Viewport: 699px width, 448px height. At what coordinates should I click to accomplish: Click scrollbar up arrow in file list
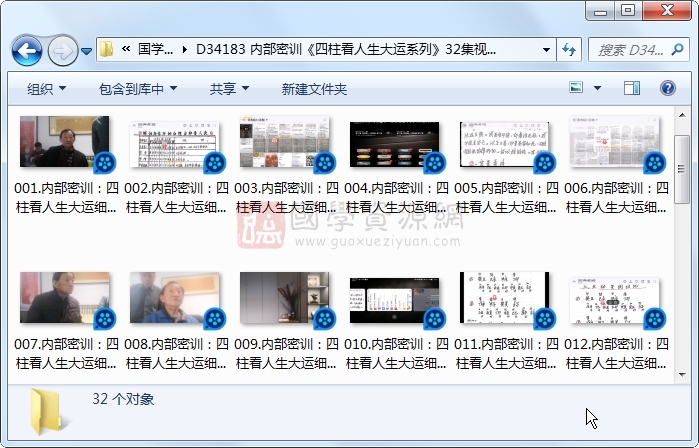(x=682, y=115)
